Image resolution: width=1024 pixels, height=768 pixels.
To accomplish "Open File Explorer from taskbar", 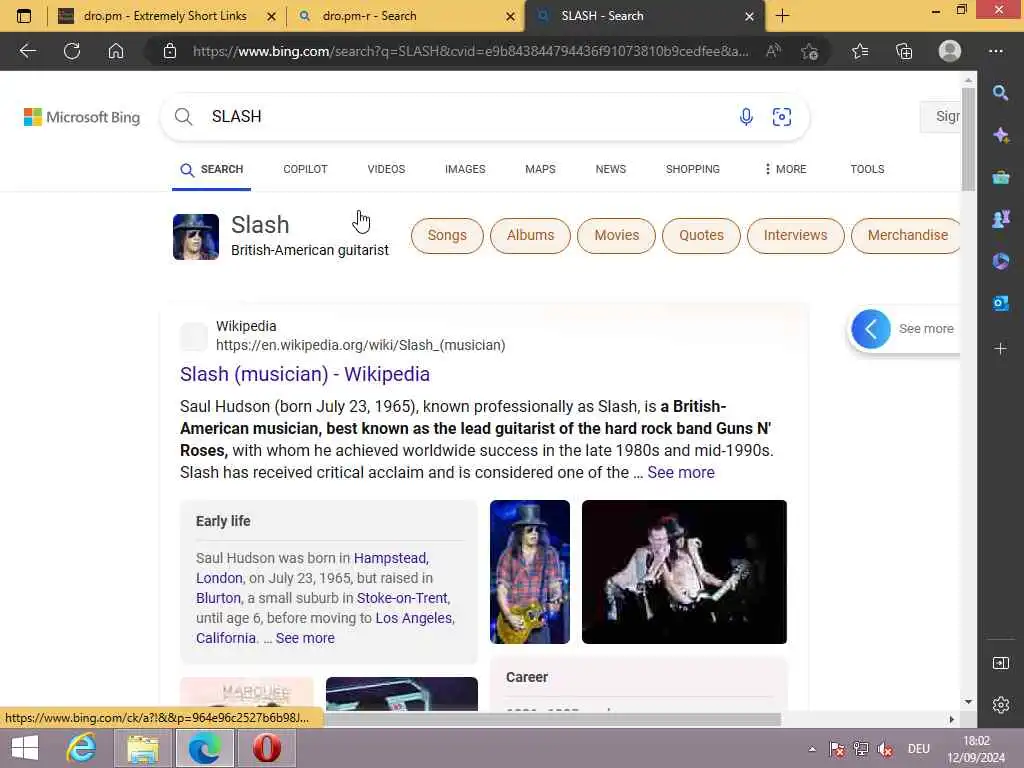I will (x=142, y=748).
